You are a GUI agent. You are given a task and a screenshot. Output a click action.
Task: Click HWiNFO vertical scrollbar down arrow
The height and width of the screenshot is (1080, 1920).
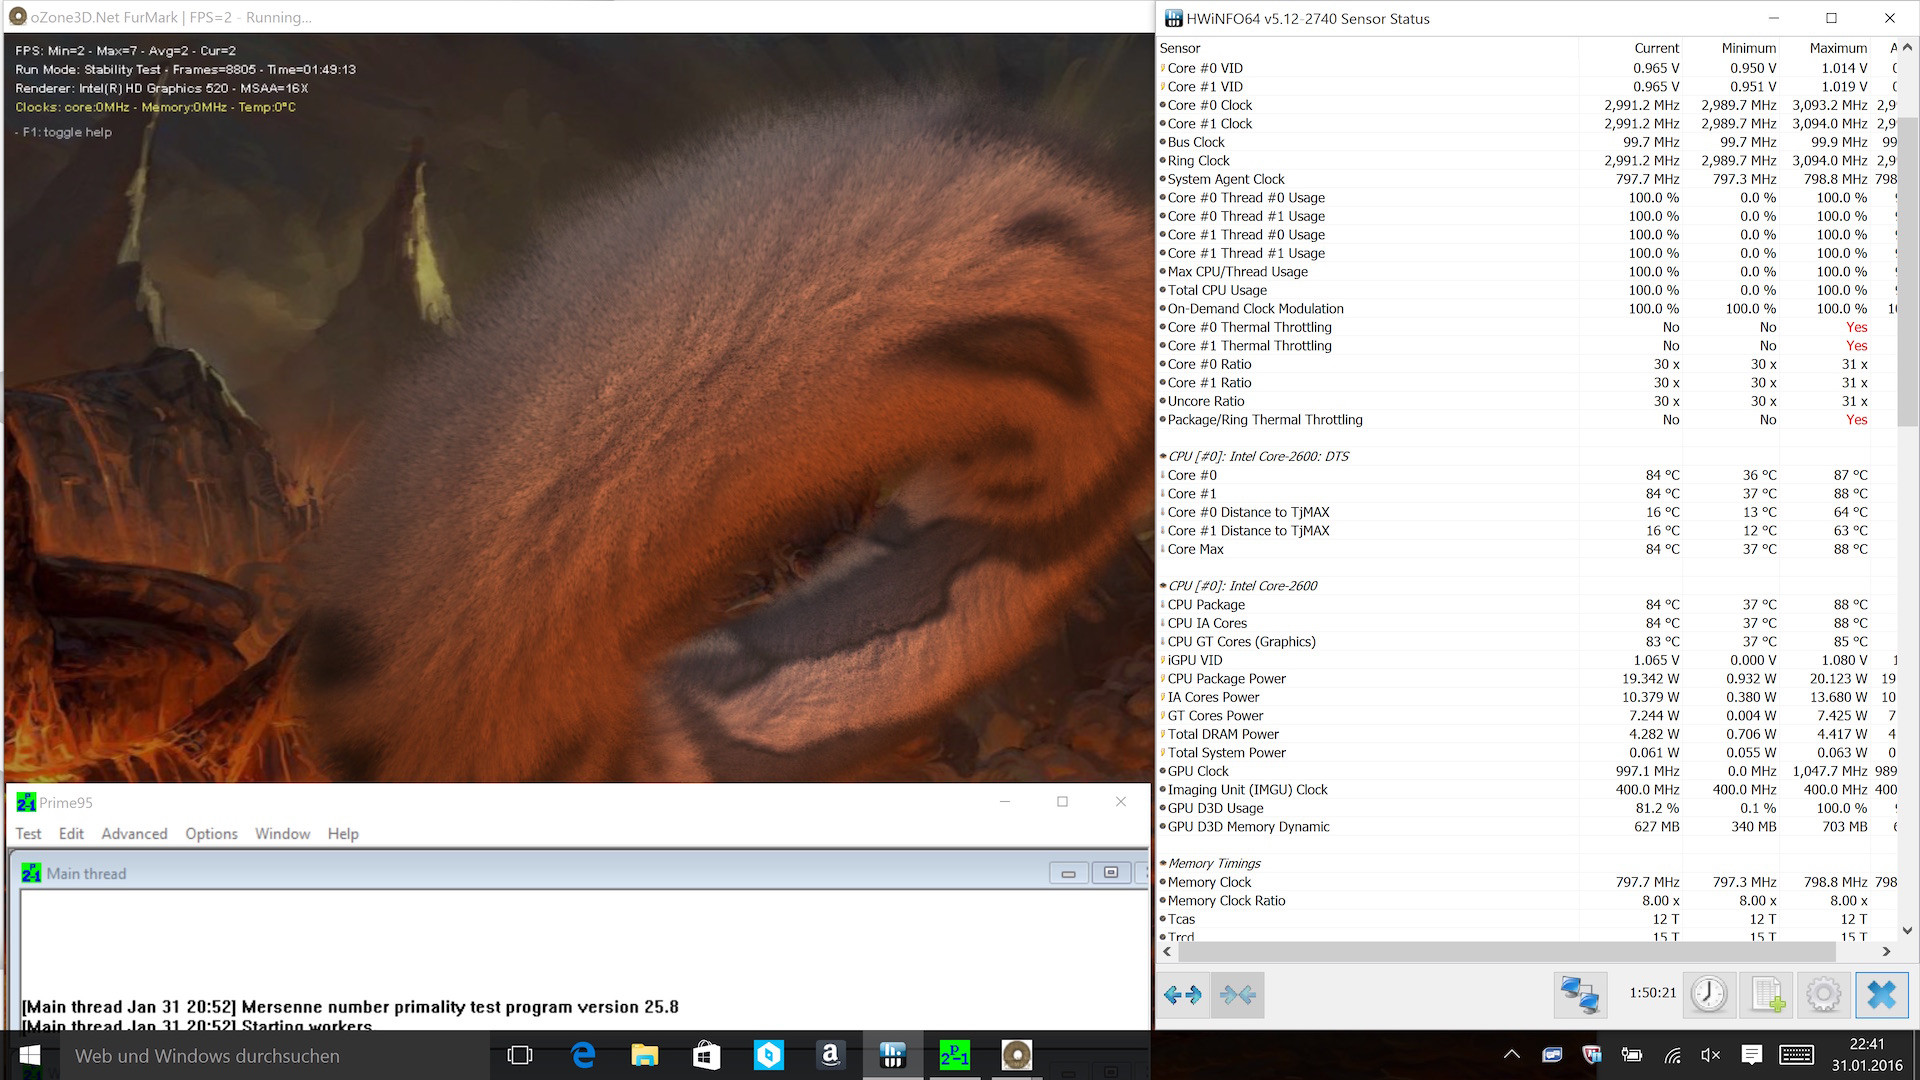click(x=1907, y=931)
